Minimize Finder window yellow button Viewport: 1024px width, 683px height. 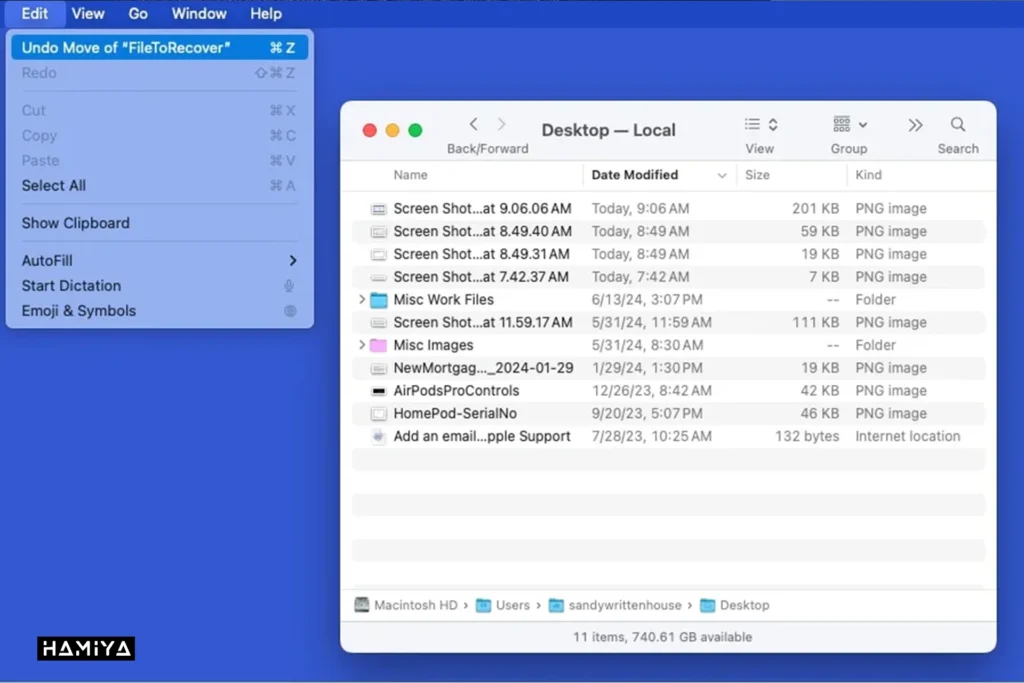point(392,131)
